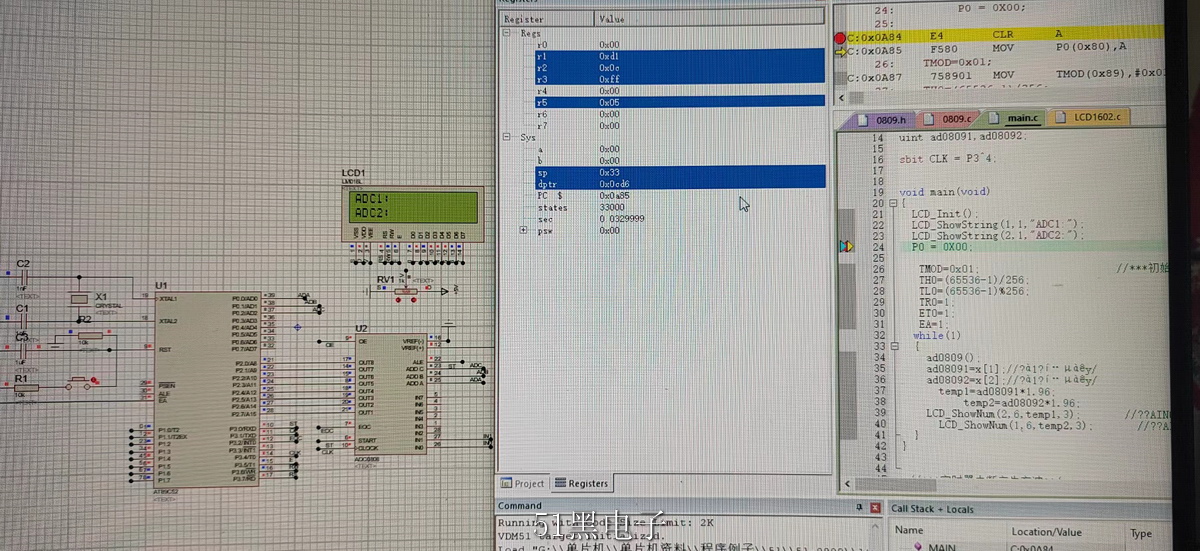The height and width of the screenshot is (551, 1200).
Task: Click the r0 register row
Action: [x=680, y=45]
